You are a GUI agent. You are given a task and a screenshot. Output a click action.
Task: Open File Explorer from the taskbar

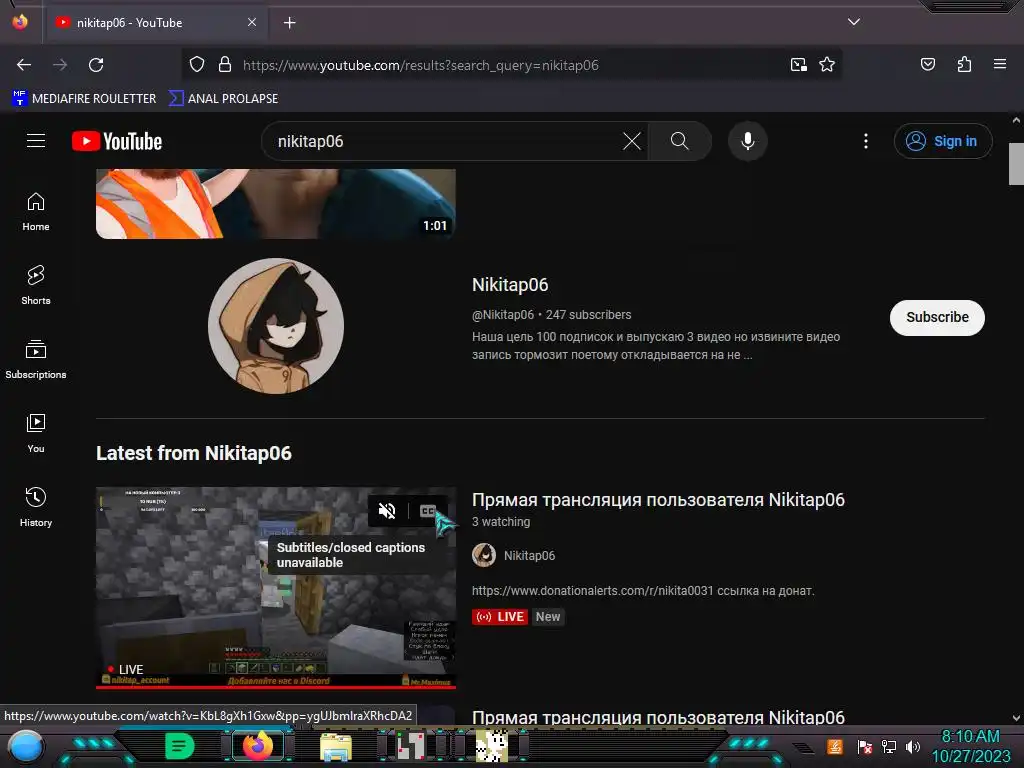[x=336, y=747]
